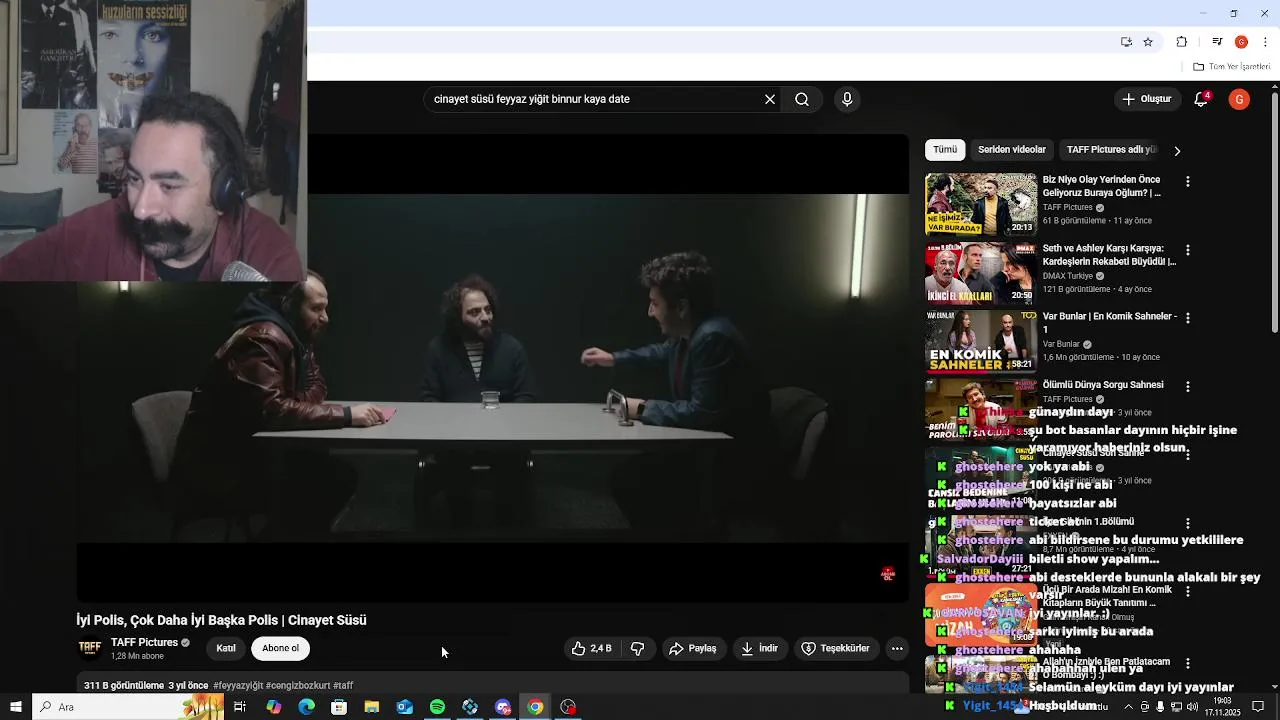Start voice search with the microphone icon
1280x720 pixels.
click(847, 99)
